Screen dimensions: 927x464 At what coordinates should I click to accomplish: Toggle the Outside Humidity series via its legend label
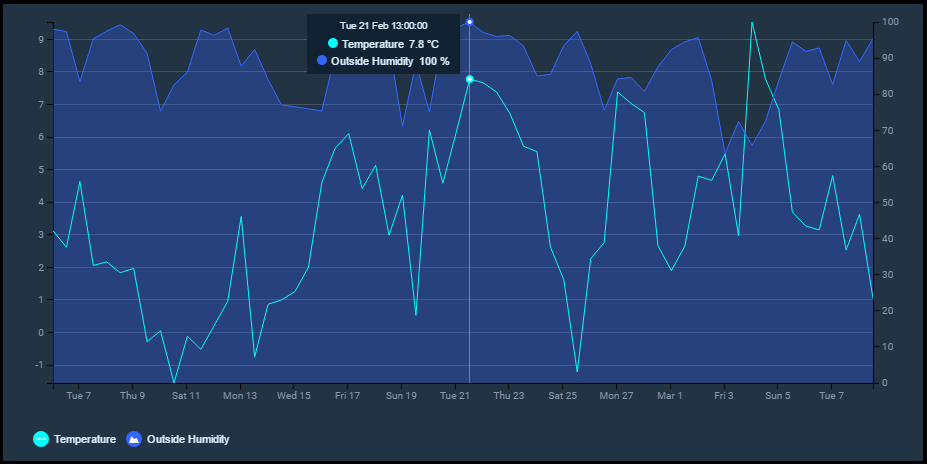(x=188, y=439)
